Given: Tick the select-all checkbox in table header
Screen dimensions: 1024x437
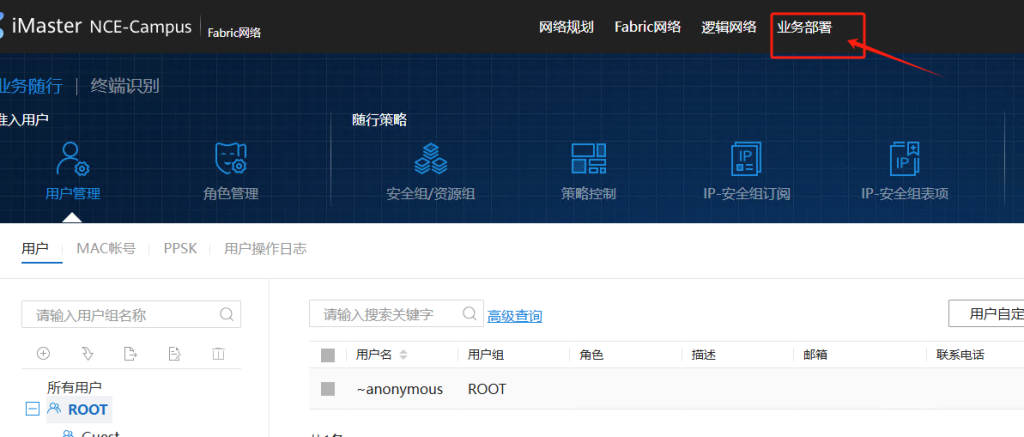Looking at the screenshot, I should [x=328, y=355].
